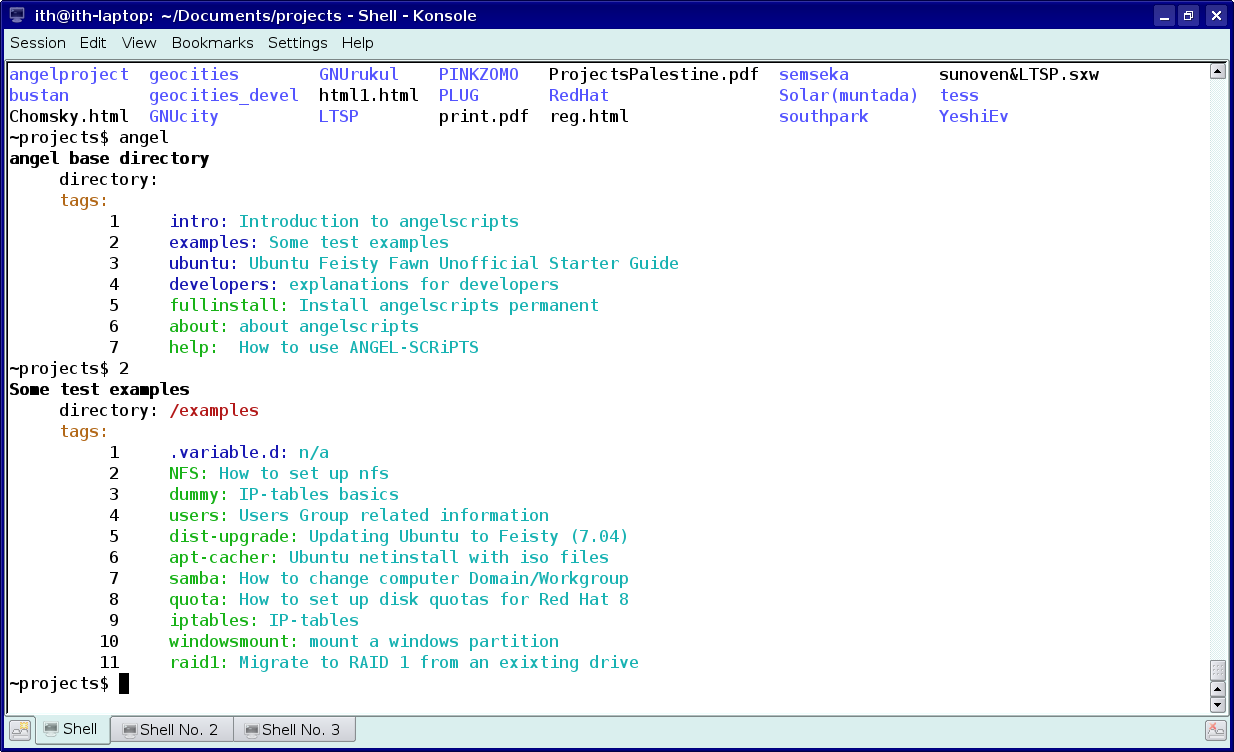This screenshot has height=752, width=1234.
Task: Click the 'about: about angelscripts' line
Action: (294, 326)
